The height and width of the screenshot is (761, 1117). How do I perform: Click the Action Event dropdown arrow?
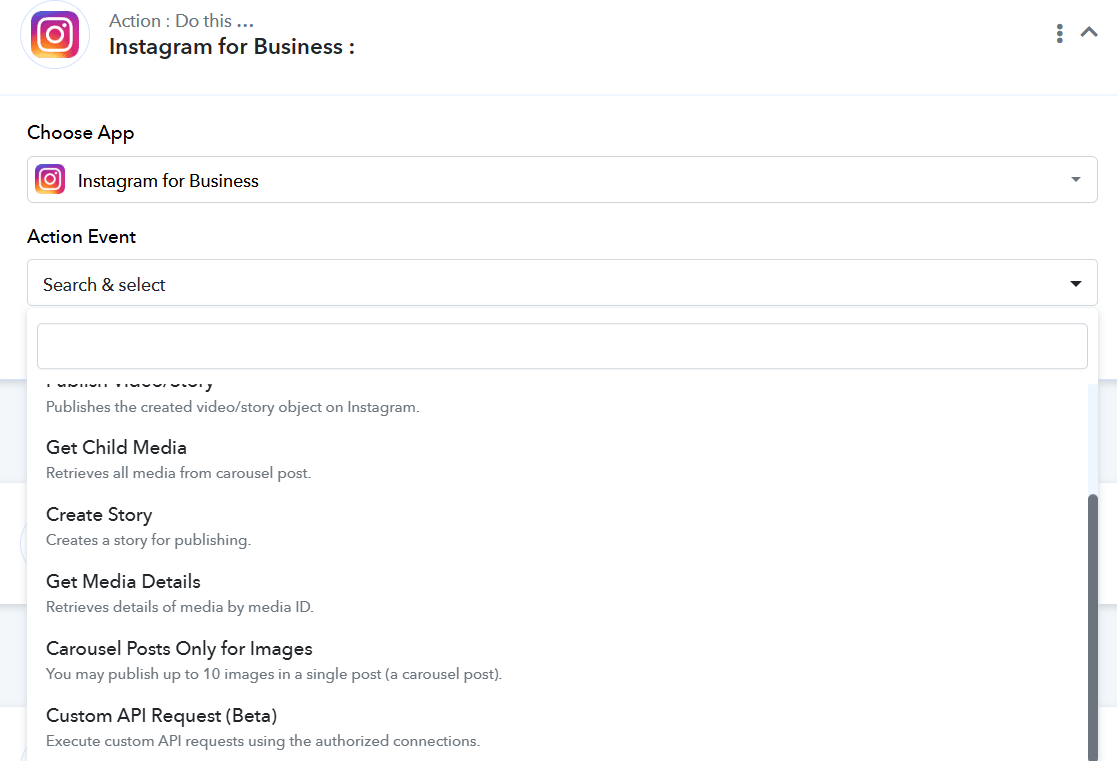pyautogui.click(x=1076, y=284)
